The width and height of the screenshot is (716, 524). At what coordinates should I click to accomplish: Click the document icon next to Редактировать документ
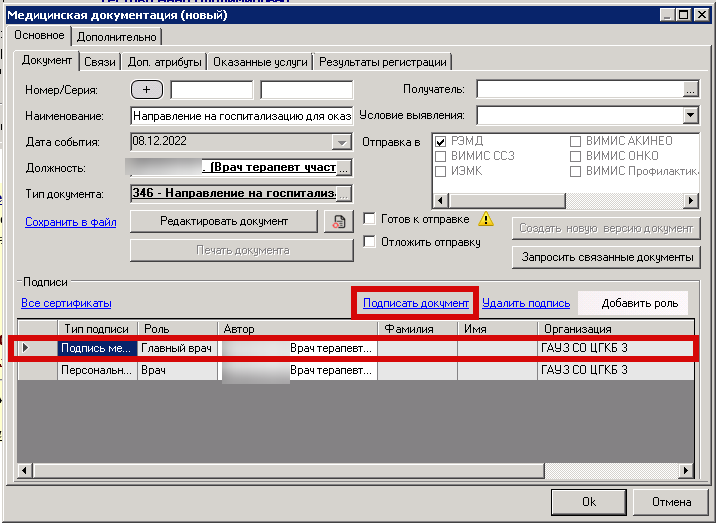click(339, 221)
